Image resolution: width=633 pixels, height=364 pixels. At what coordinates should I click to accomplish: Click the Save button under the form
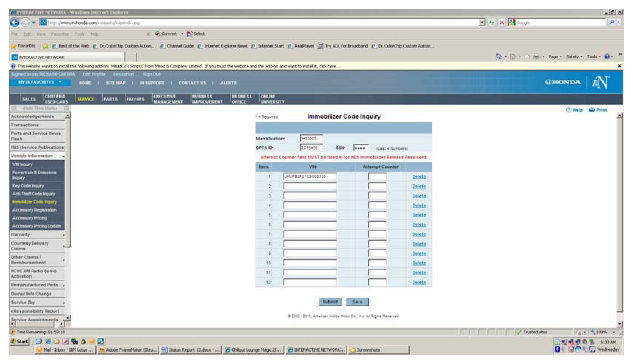357,302
